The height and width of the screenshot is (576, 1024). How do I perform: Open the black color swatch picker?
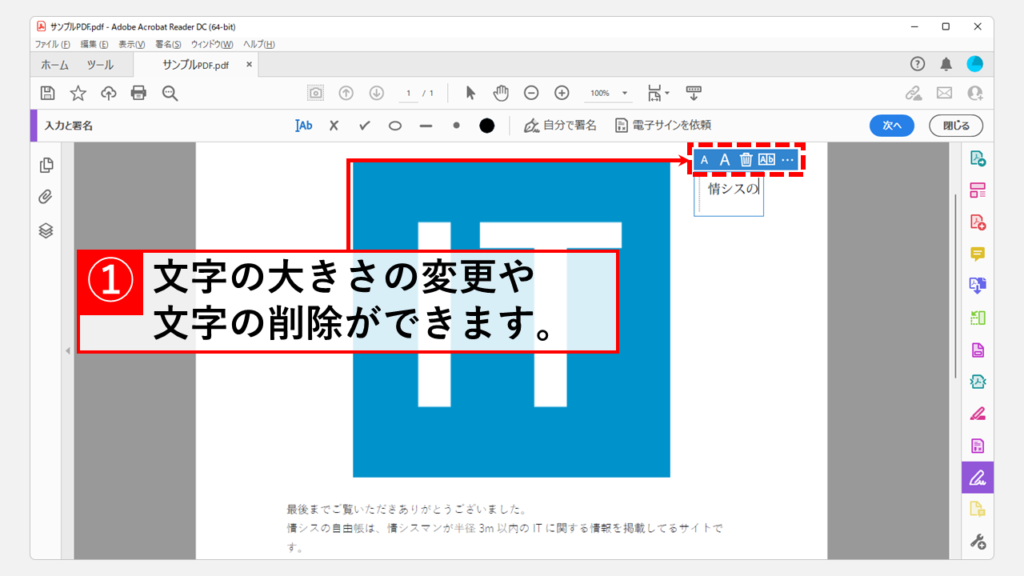pyautogui.click(x=487, y=126)
